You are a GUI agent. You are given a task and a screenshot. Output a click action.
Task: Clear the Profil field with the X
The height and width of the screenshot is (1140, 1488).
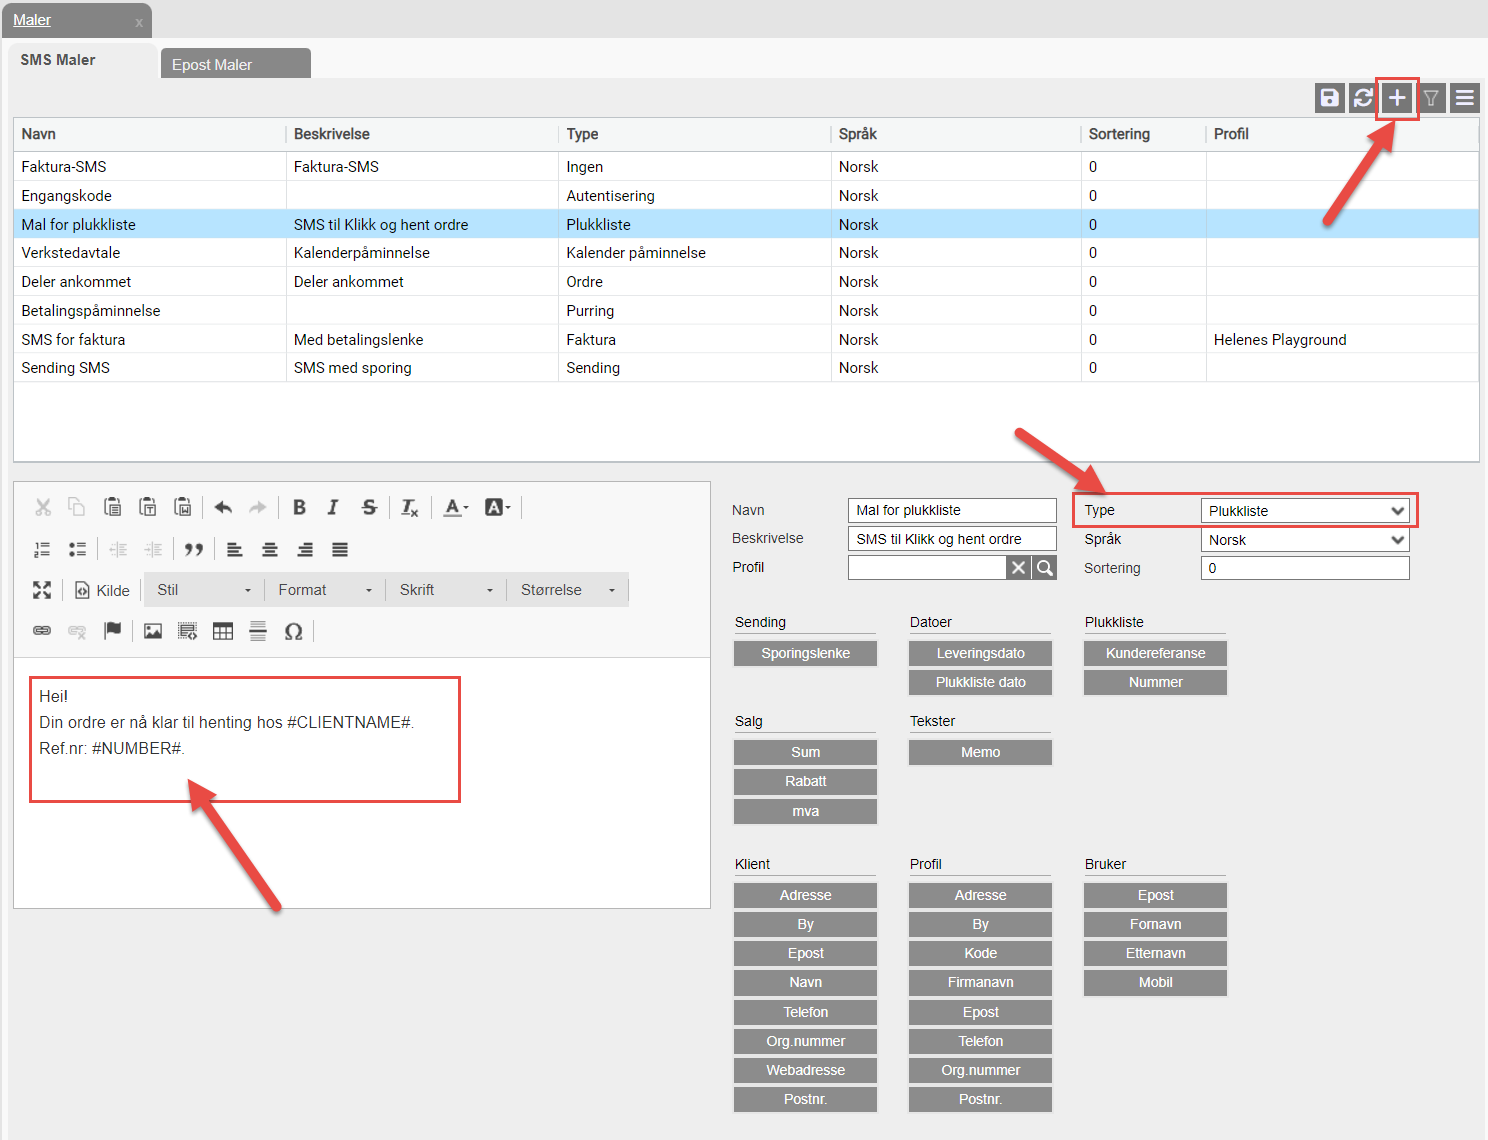point(1018,568)
